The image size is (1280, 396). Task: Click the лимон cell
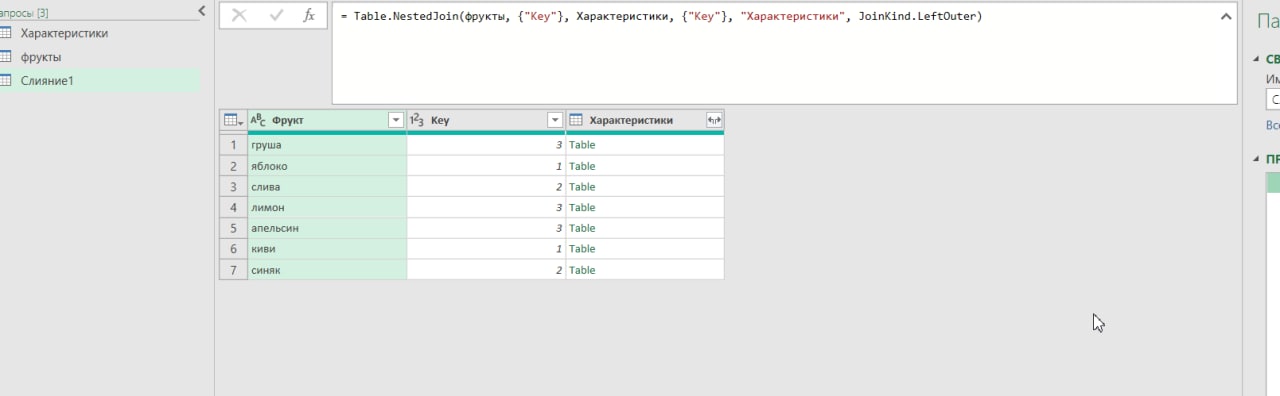327,207
